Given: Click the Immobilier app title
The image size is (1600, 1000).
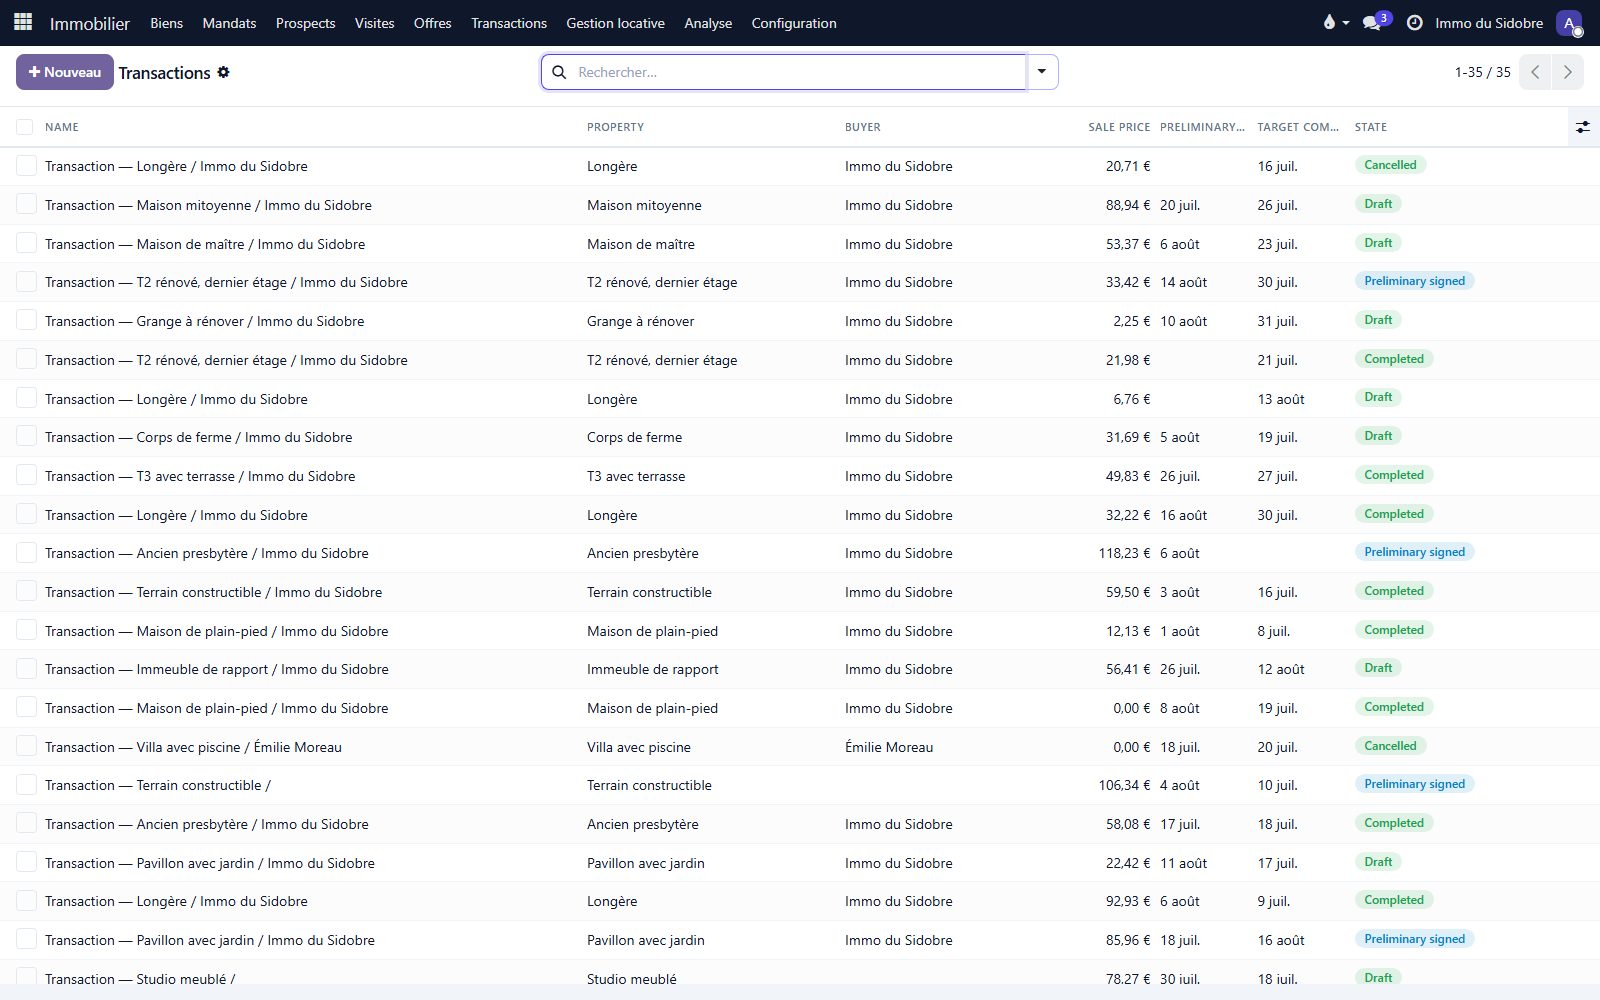Looking at the screenshot, I should (x=90, y=23).
